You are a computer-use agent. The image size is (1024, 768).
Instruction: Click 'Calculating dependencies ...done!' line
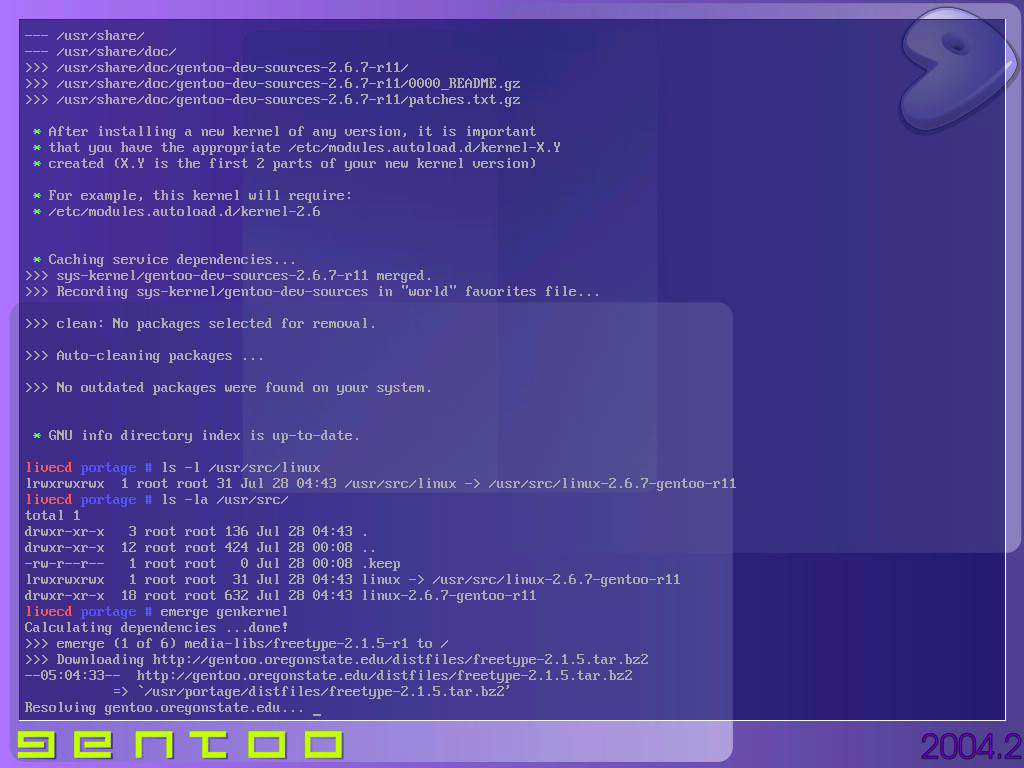pyautogui.click(x=157, y=628)
